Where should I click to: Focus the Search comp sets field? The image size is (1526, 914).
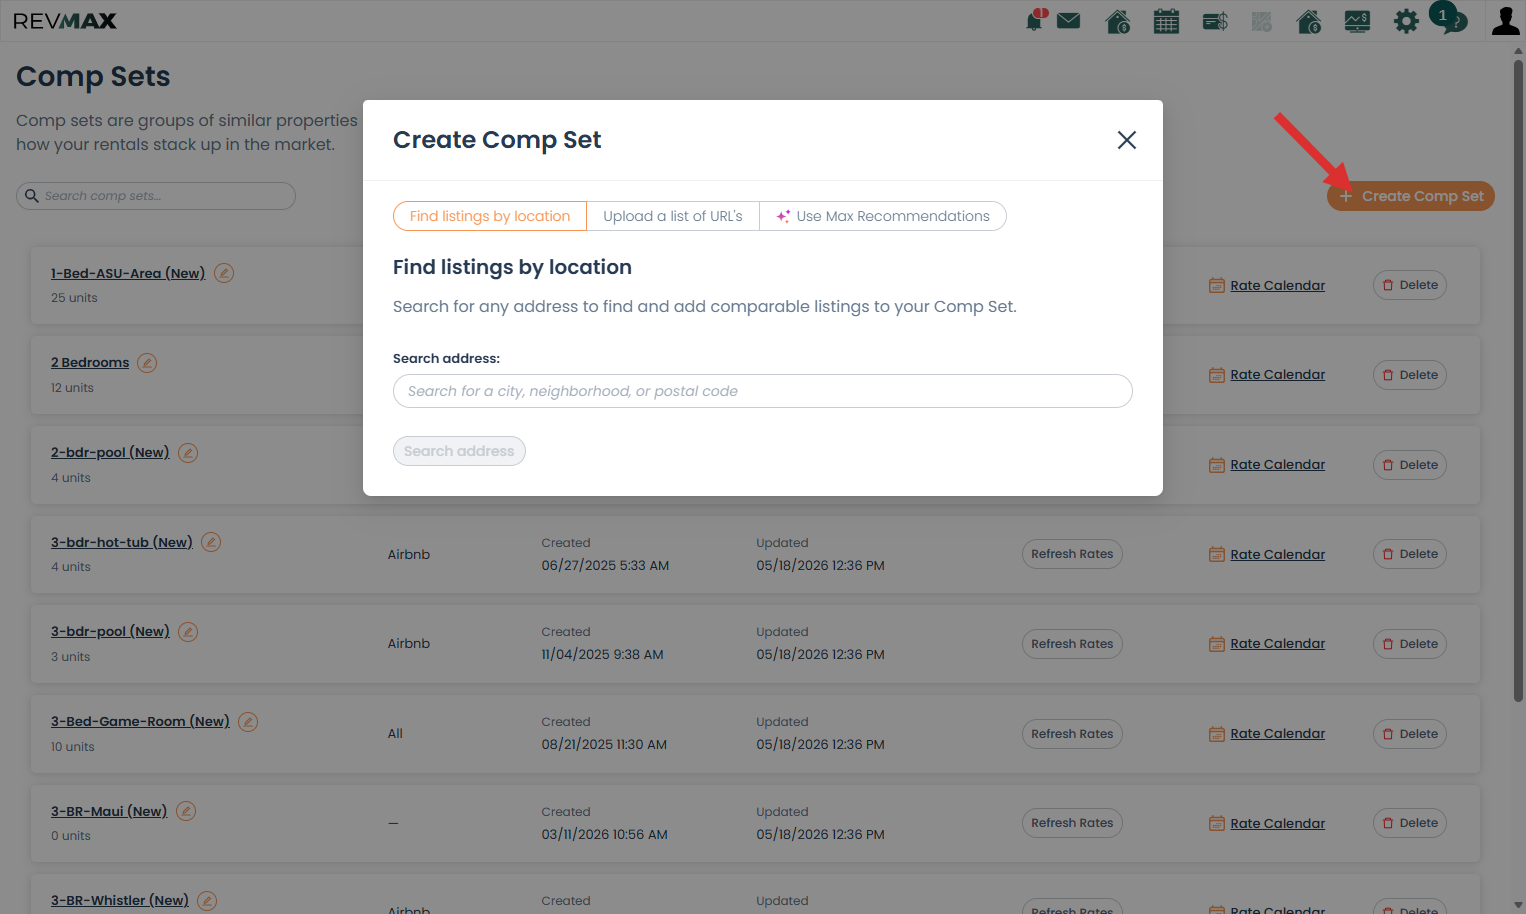(x=156, y=196)
